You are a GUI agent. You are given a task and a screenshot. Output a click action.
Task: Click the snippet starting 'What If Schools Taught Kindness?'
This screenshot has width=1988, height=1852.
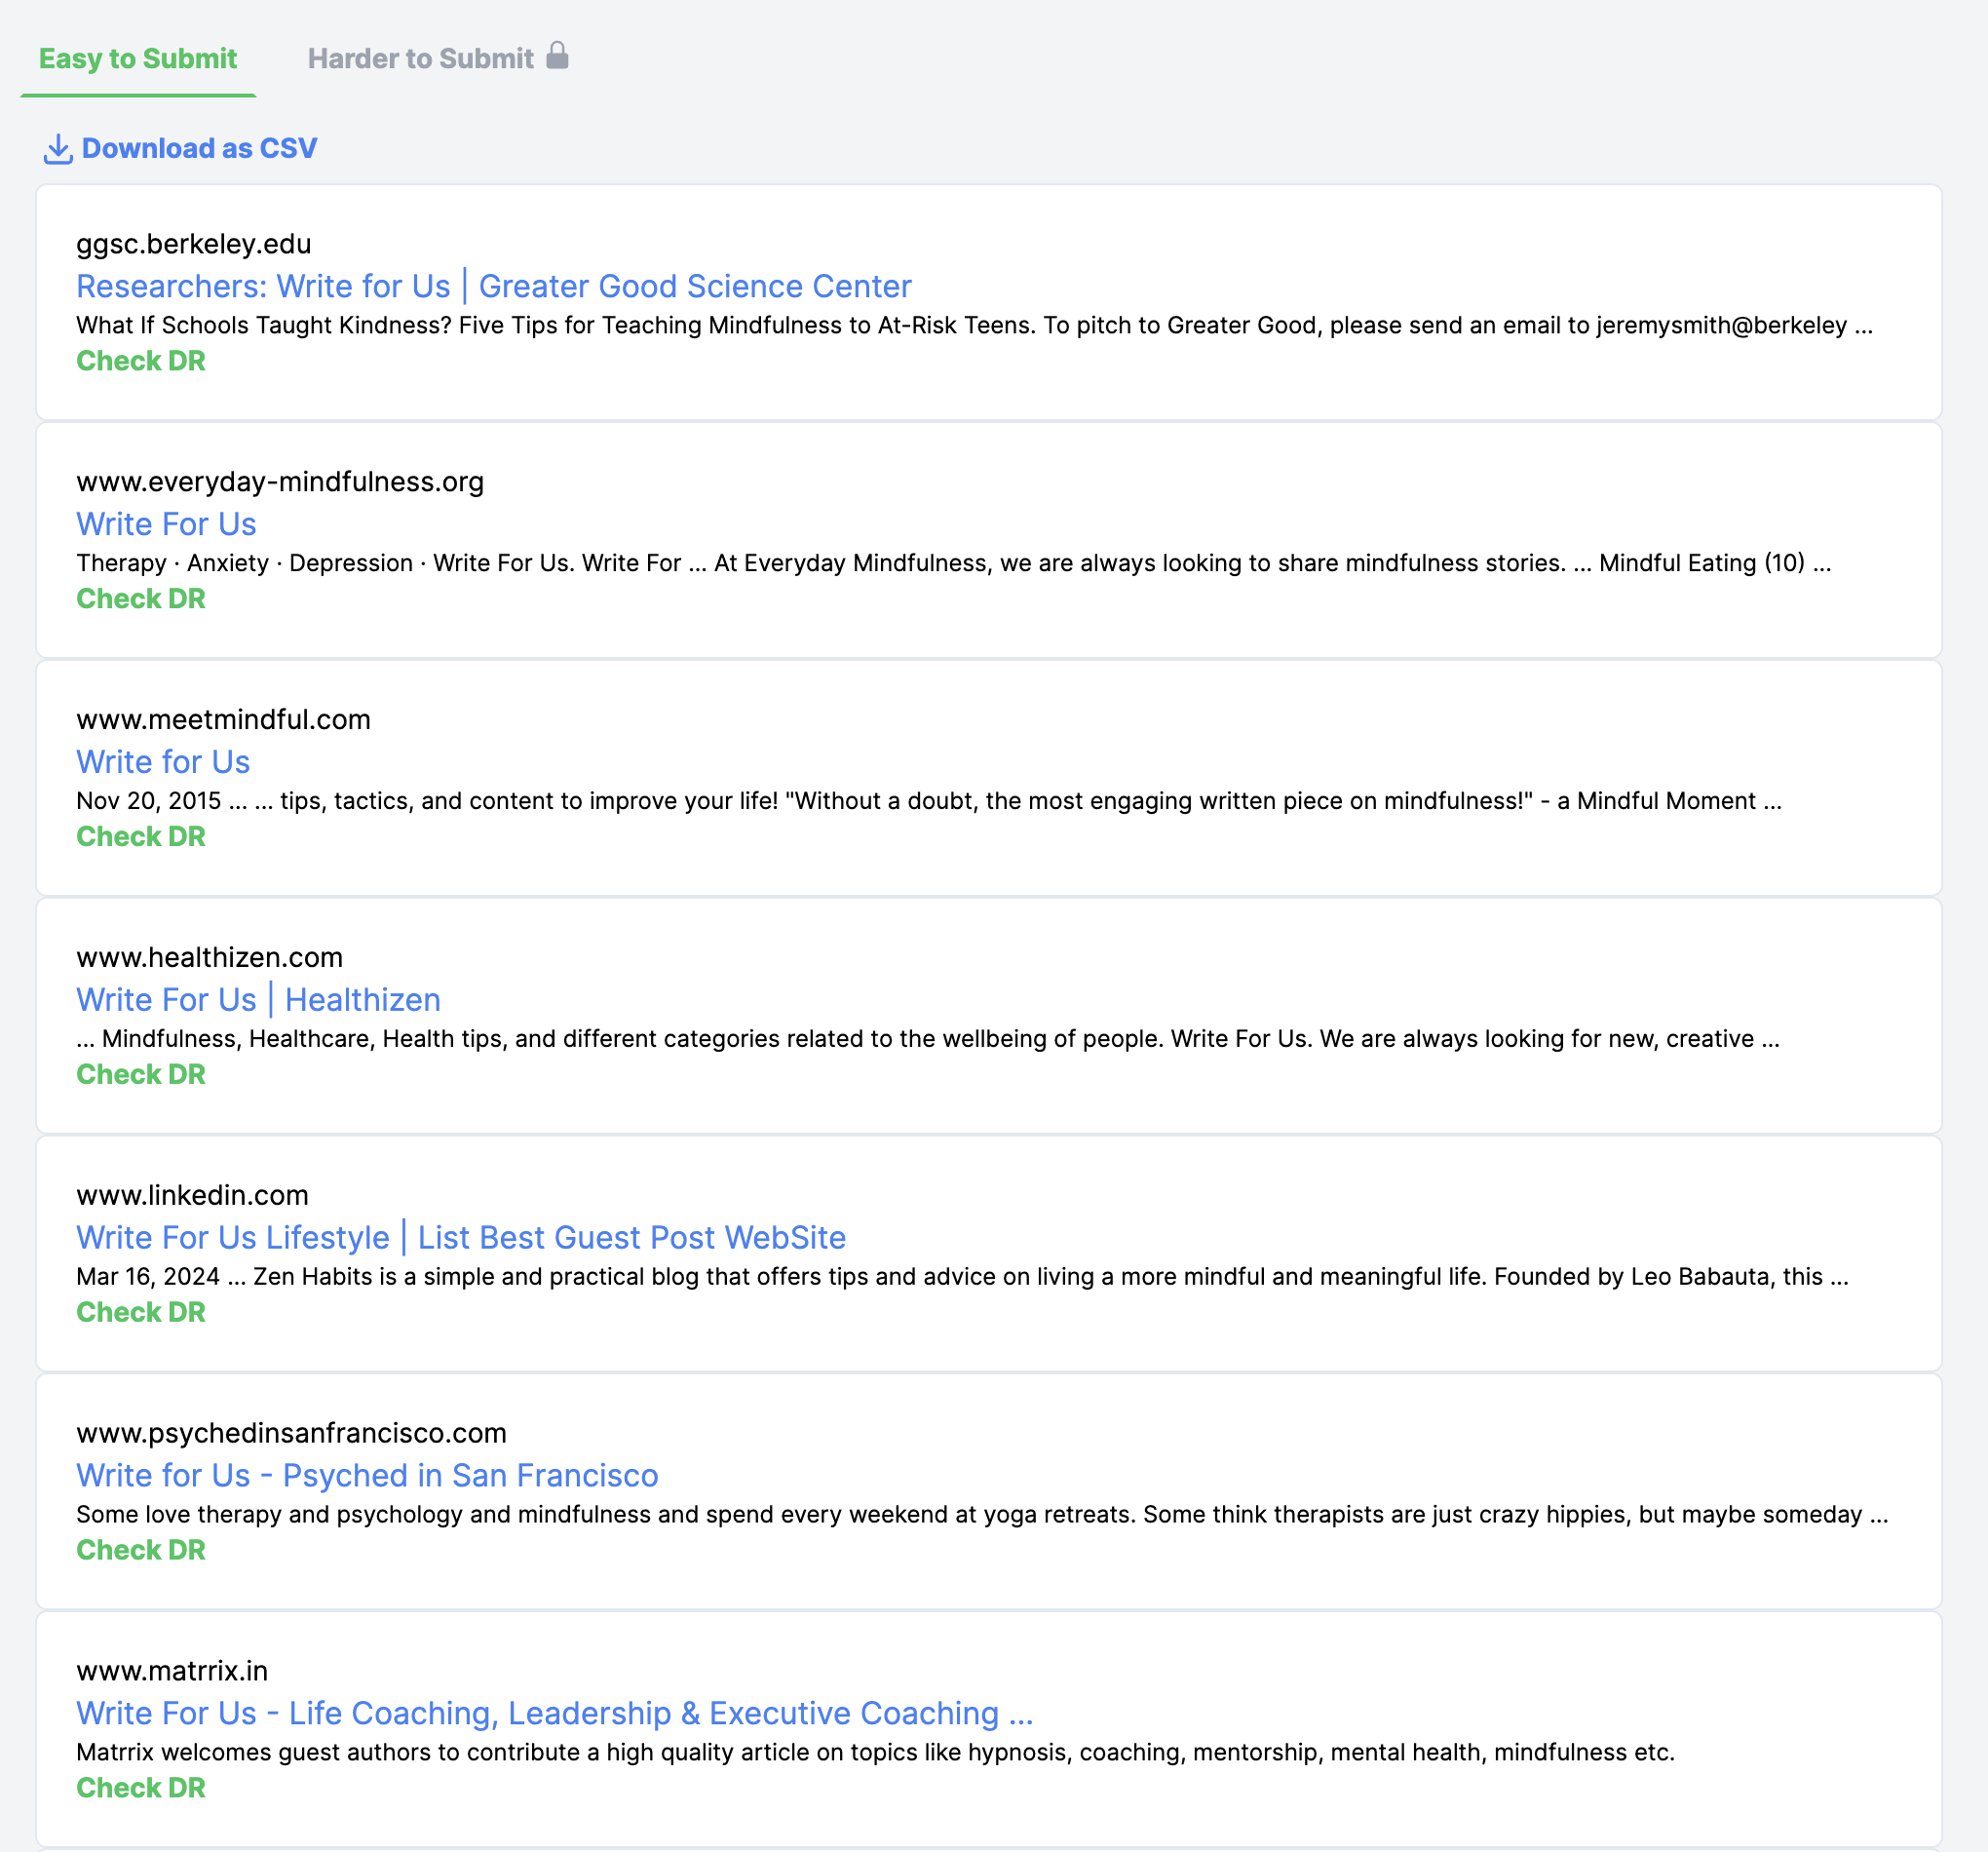974,326
